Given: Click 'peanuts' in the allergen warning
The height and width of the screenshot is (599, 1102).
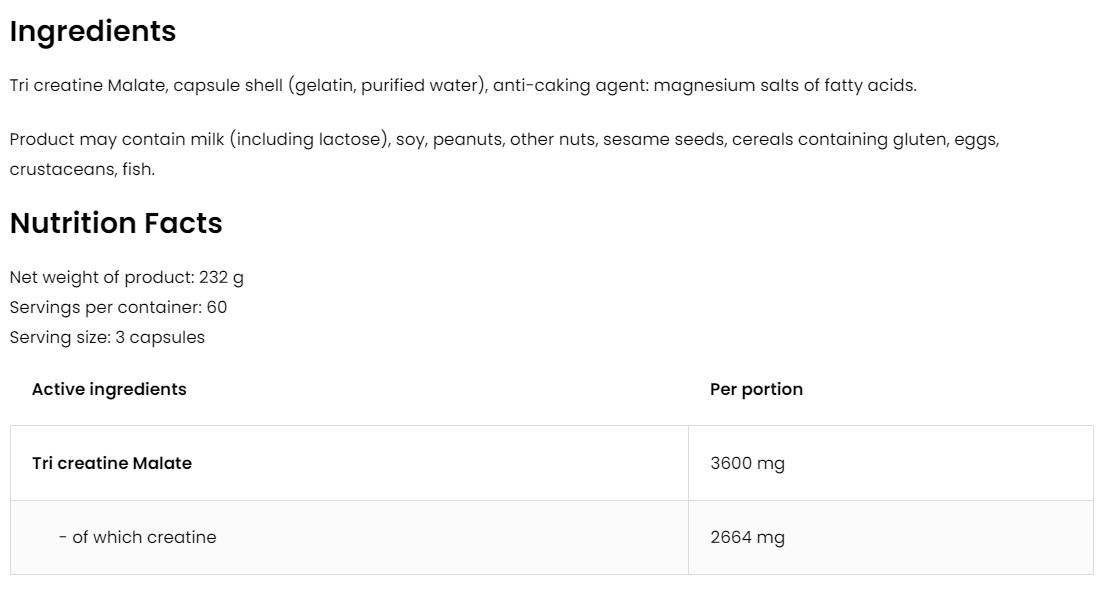Looking at the screenshot, I should (466, 140).
